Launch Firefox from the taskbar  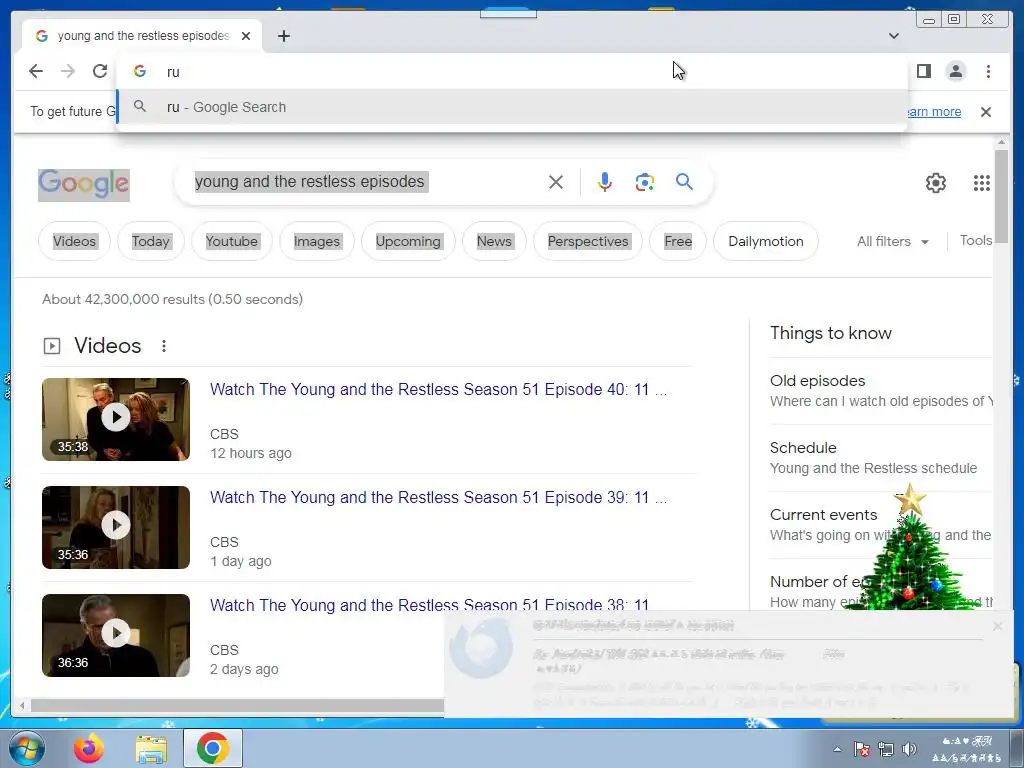89,748
